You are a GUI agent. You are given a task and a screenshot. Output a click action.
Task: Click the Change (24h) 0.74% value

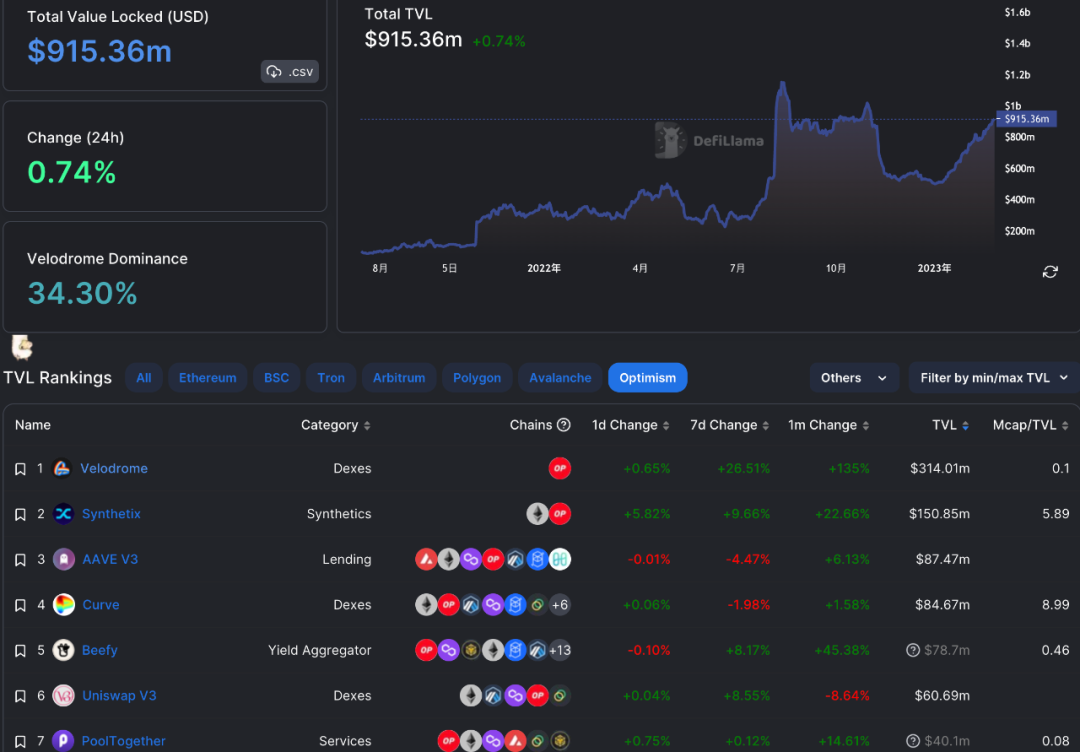click(71, 172)
